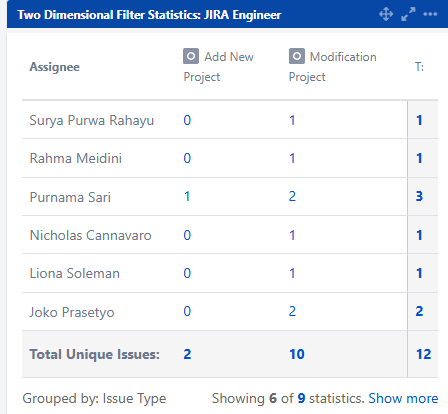Open Purnama Sari's row total of 3
Screen dimensions: 448x414
click(419, 196)
